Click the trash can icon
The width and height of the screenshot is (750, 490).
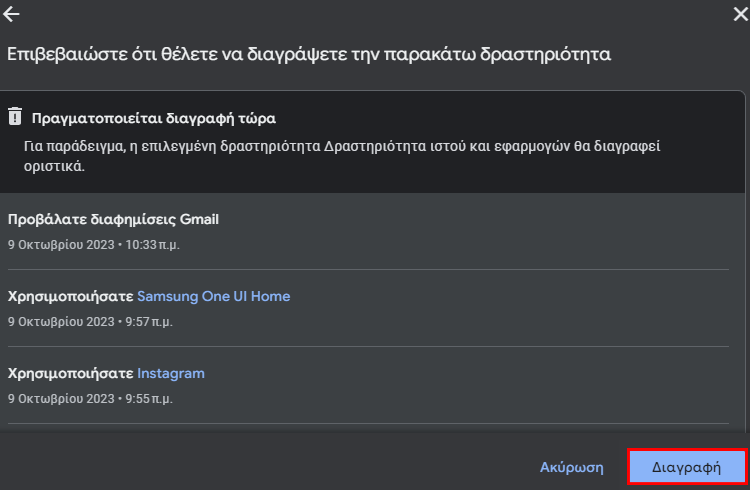pyautogui.click(x=15, y=116)
